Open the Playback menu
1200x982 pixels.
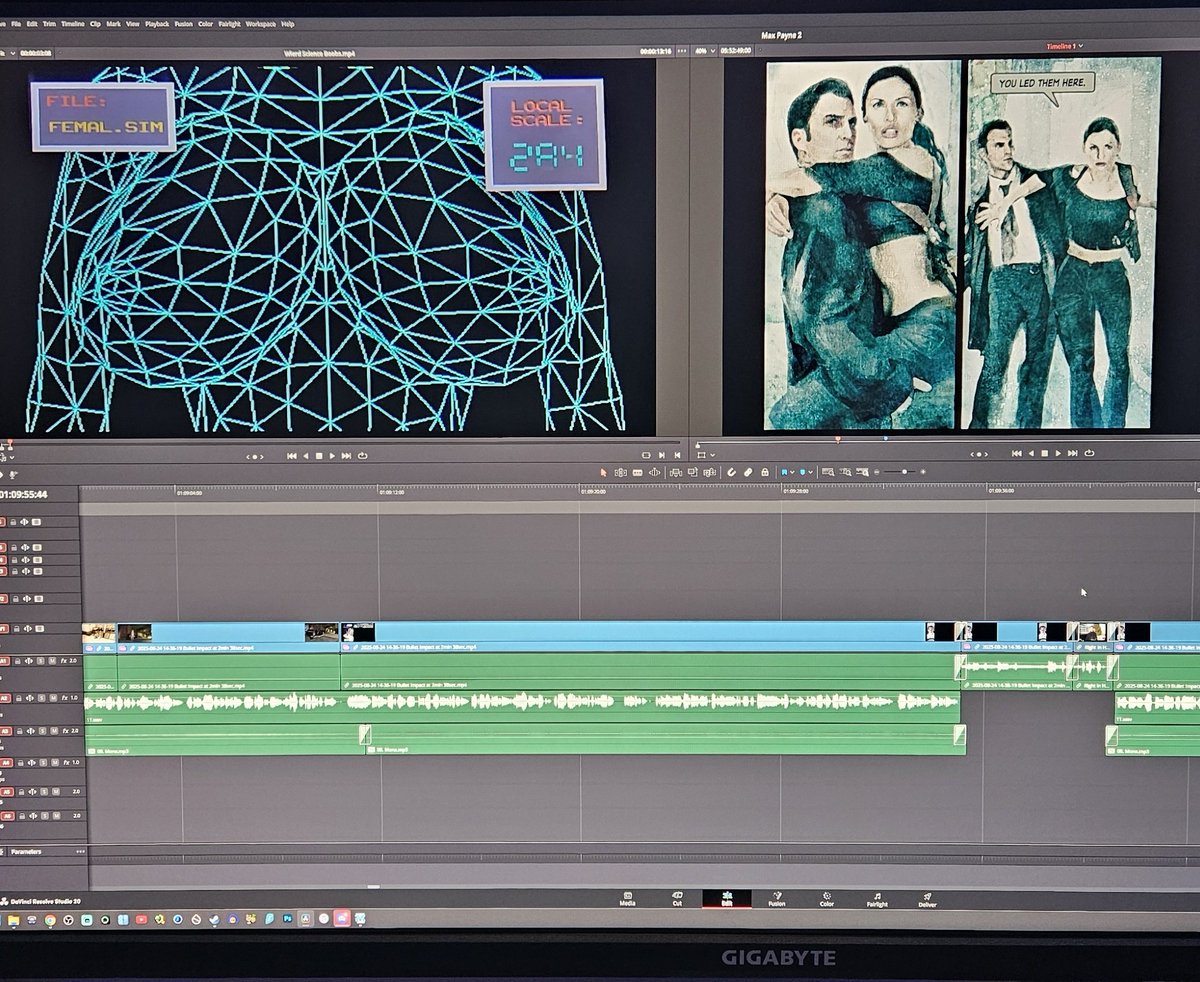(157, 23)
